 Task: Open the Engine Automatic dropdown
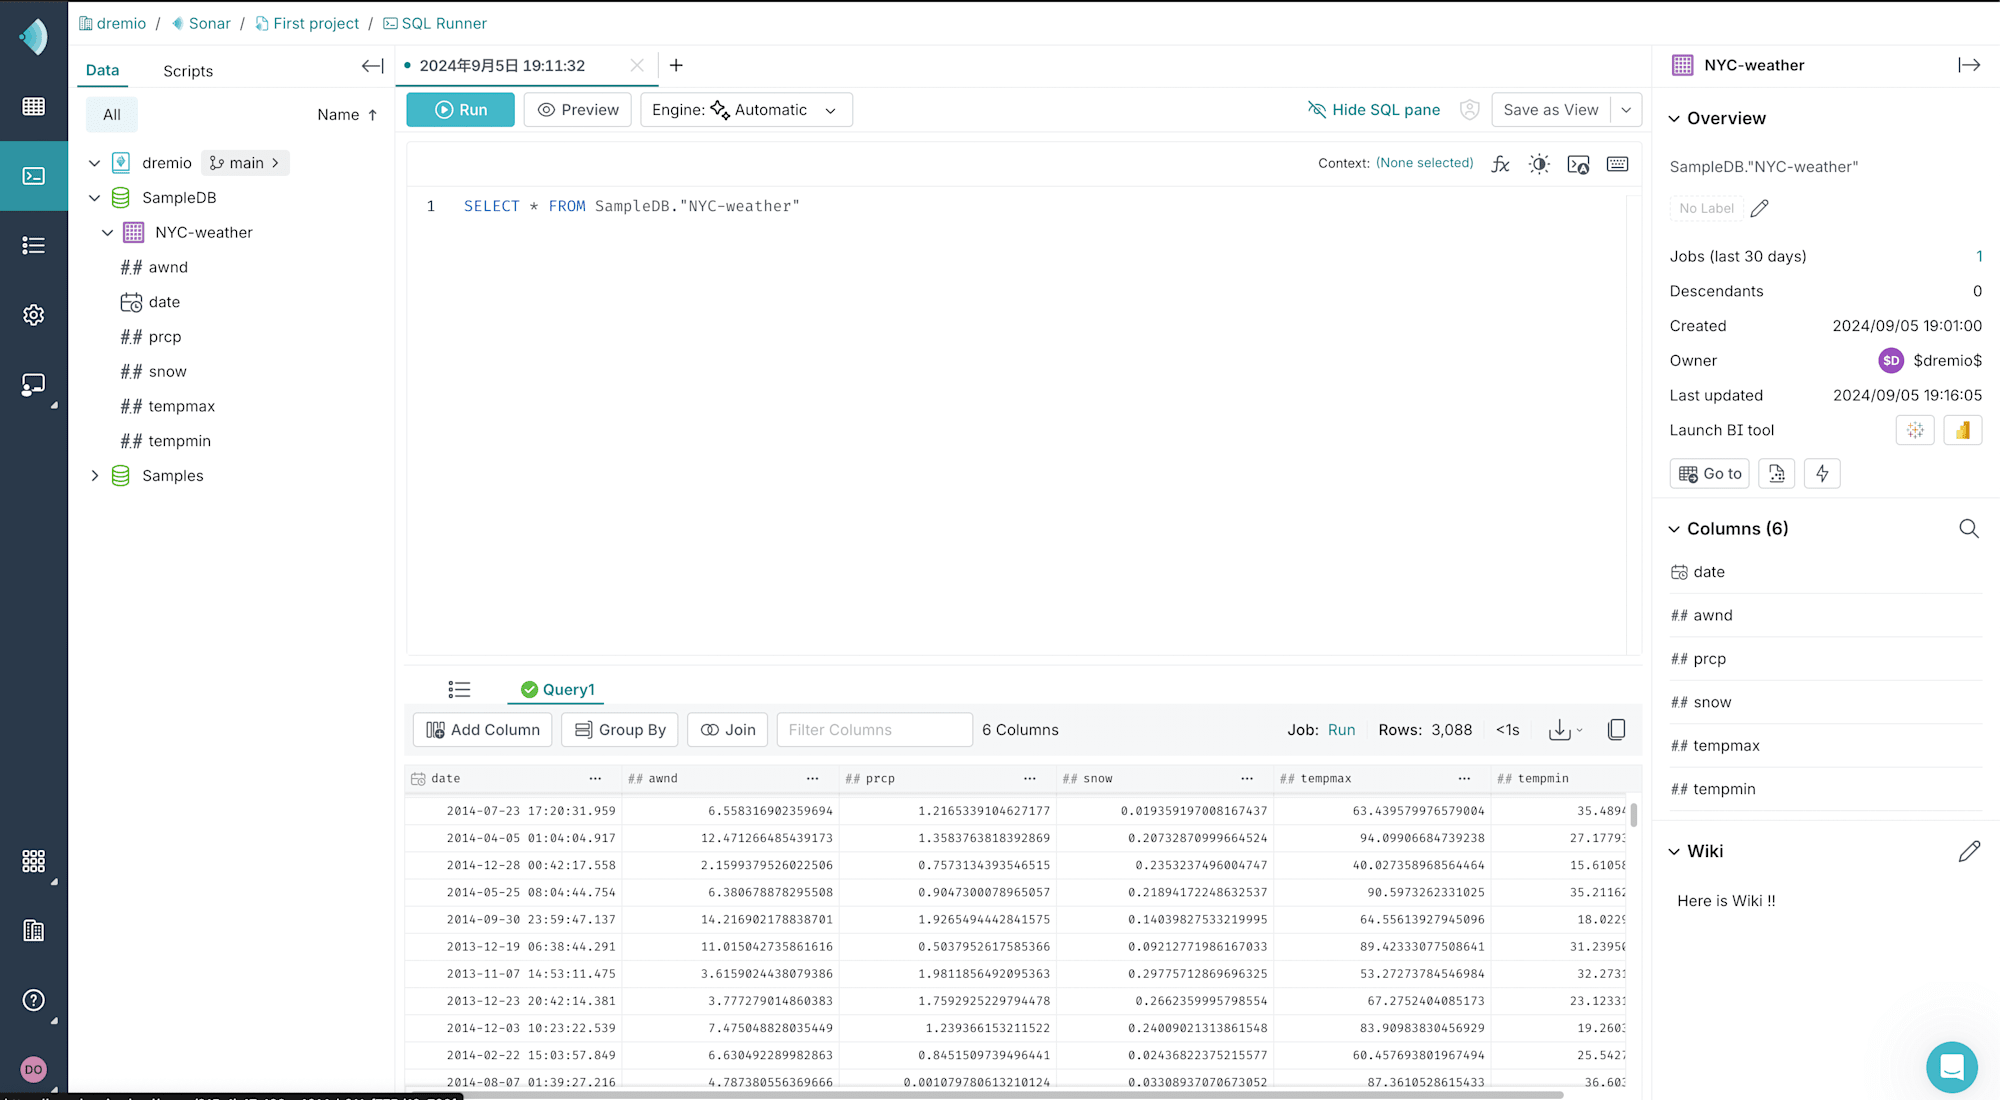click(x=746, y=110)
